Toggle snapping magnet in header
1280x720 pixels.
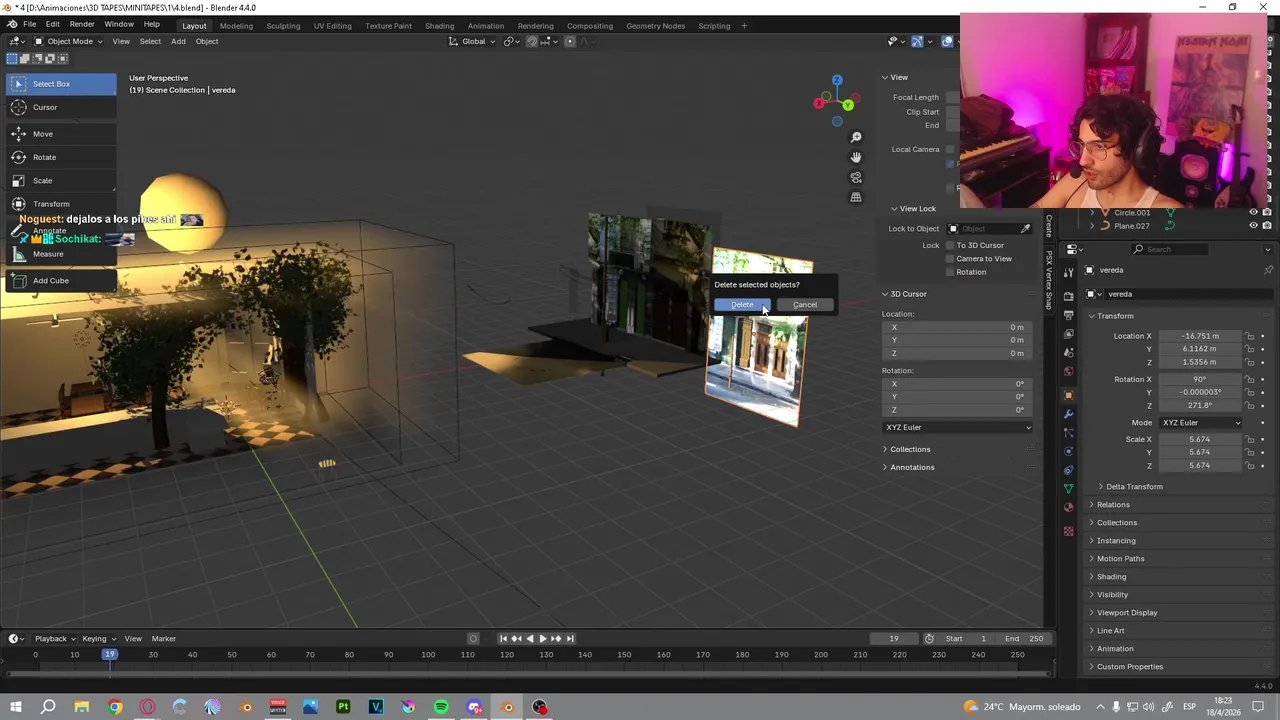coord(532,41)
